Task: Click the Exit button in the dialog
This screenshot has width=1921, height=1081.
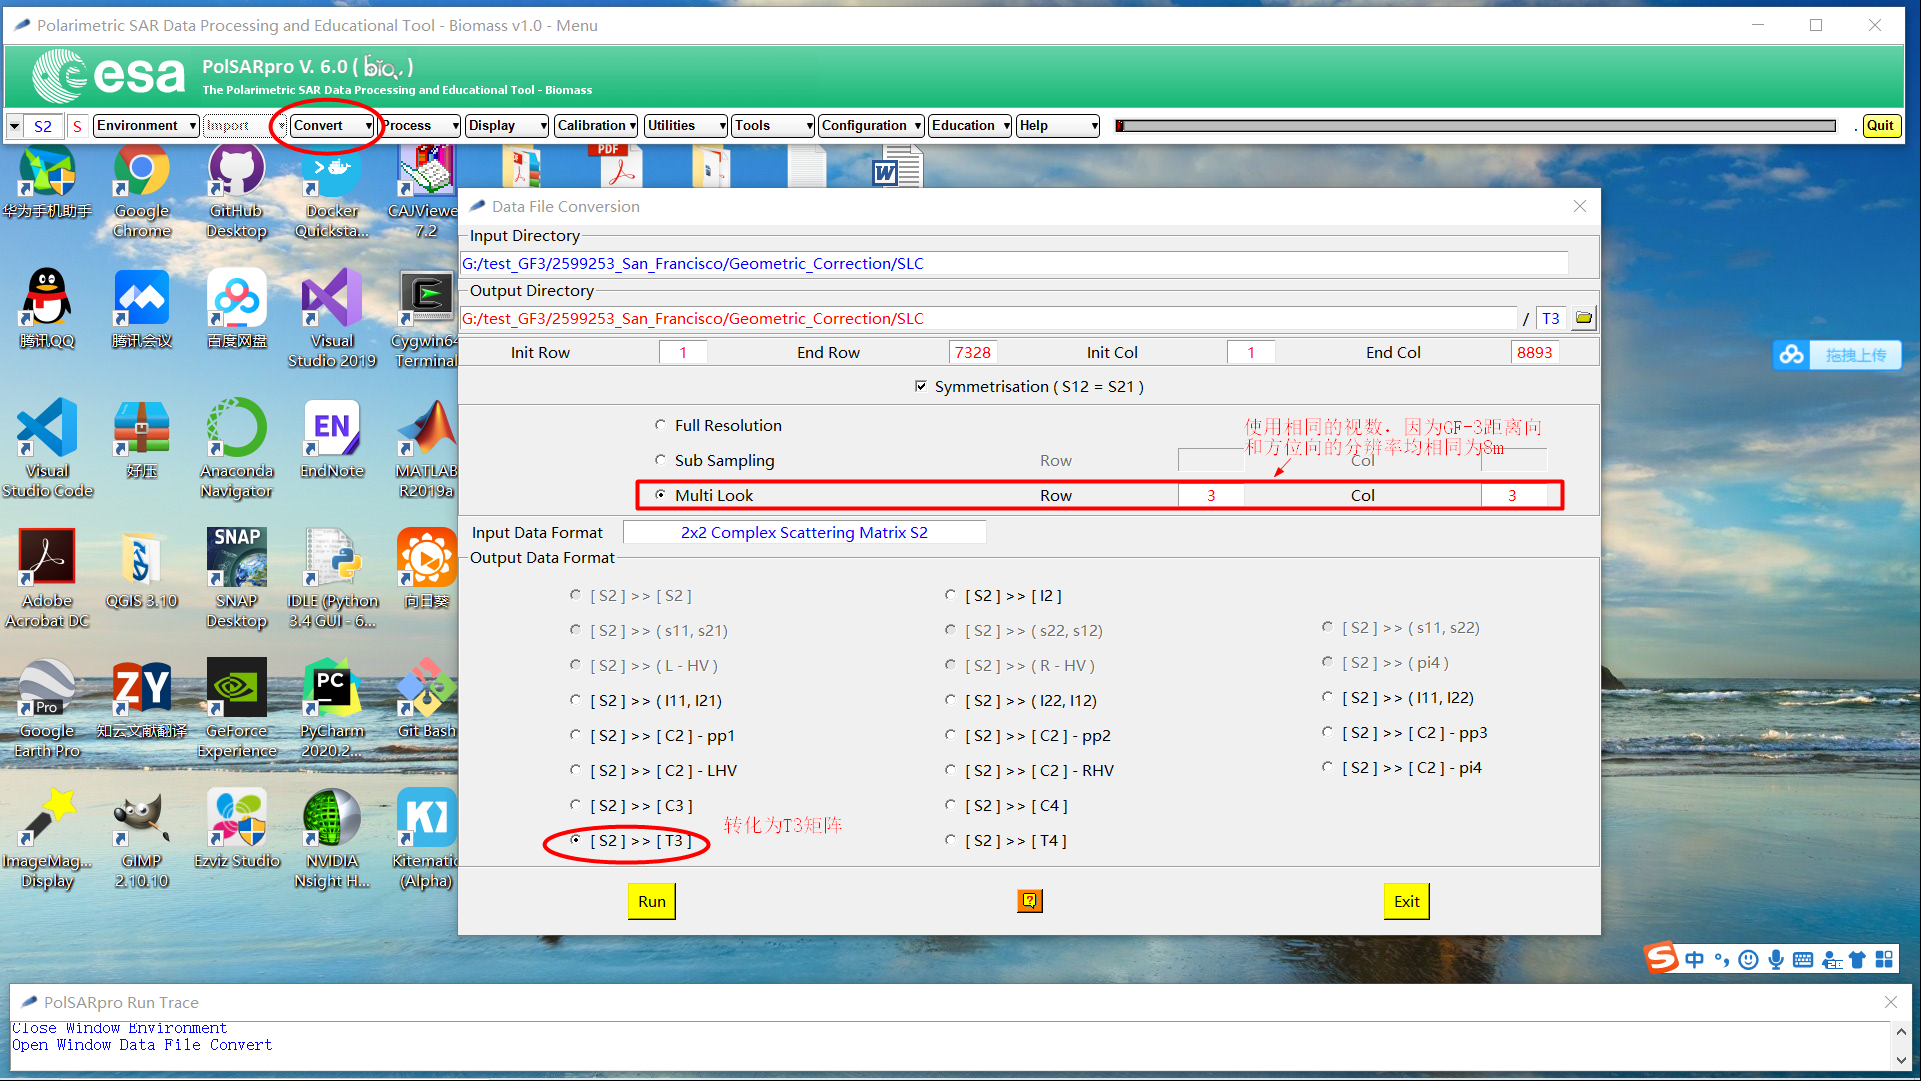Action: 1406,900
